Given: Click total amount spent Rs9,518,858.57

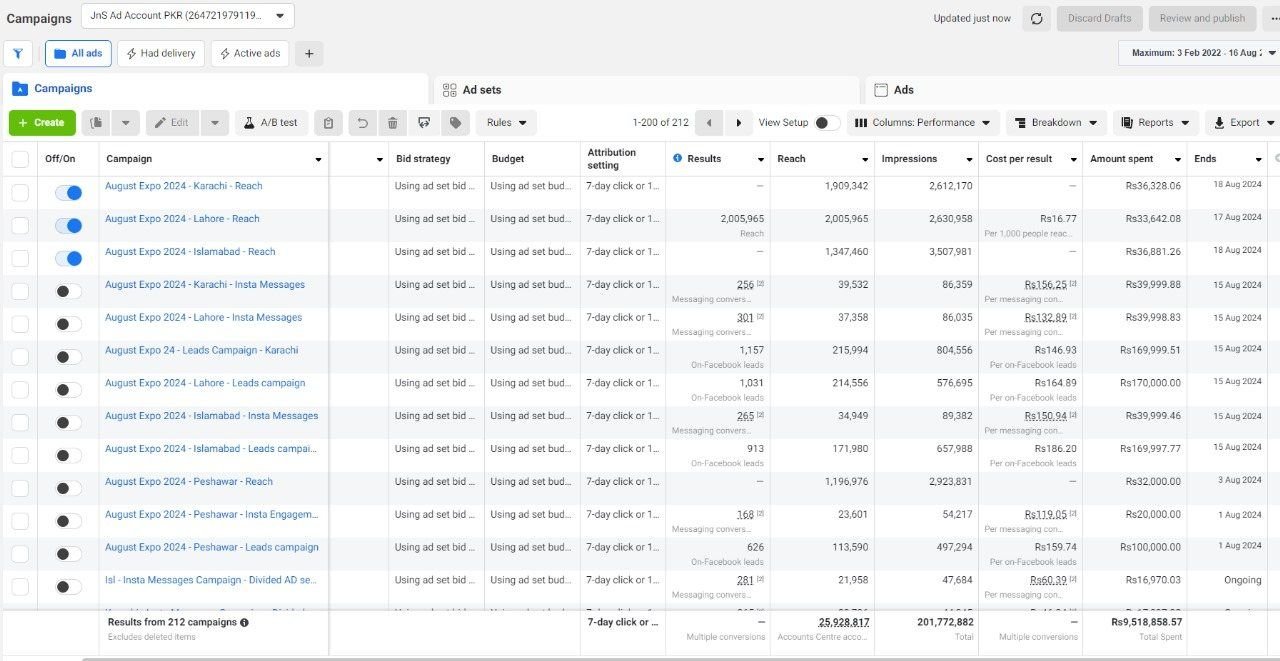Looking at the screenshot, I should (1146, 622).
